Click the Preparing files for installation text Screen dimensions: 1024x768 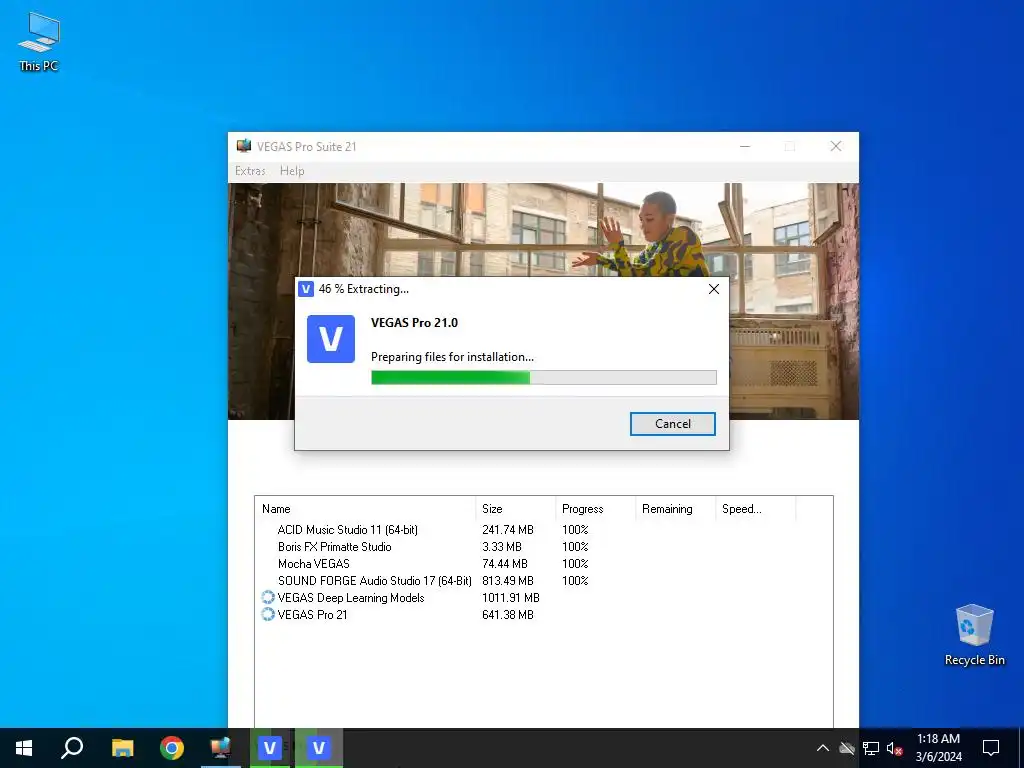click(452, 357)
